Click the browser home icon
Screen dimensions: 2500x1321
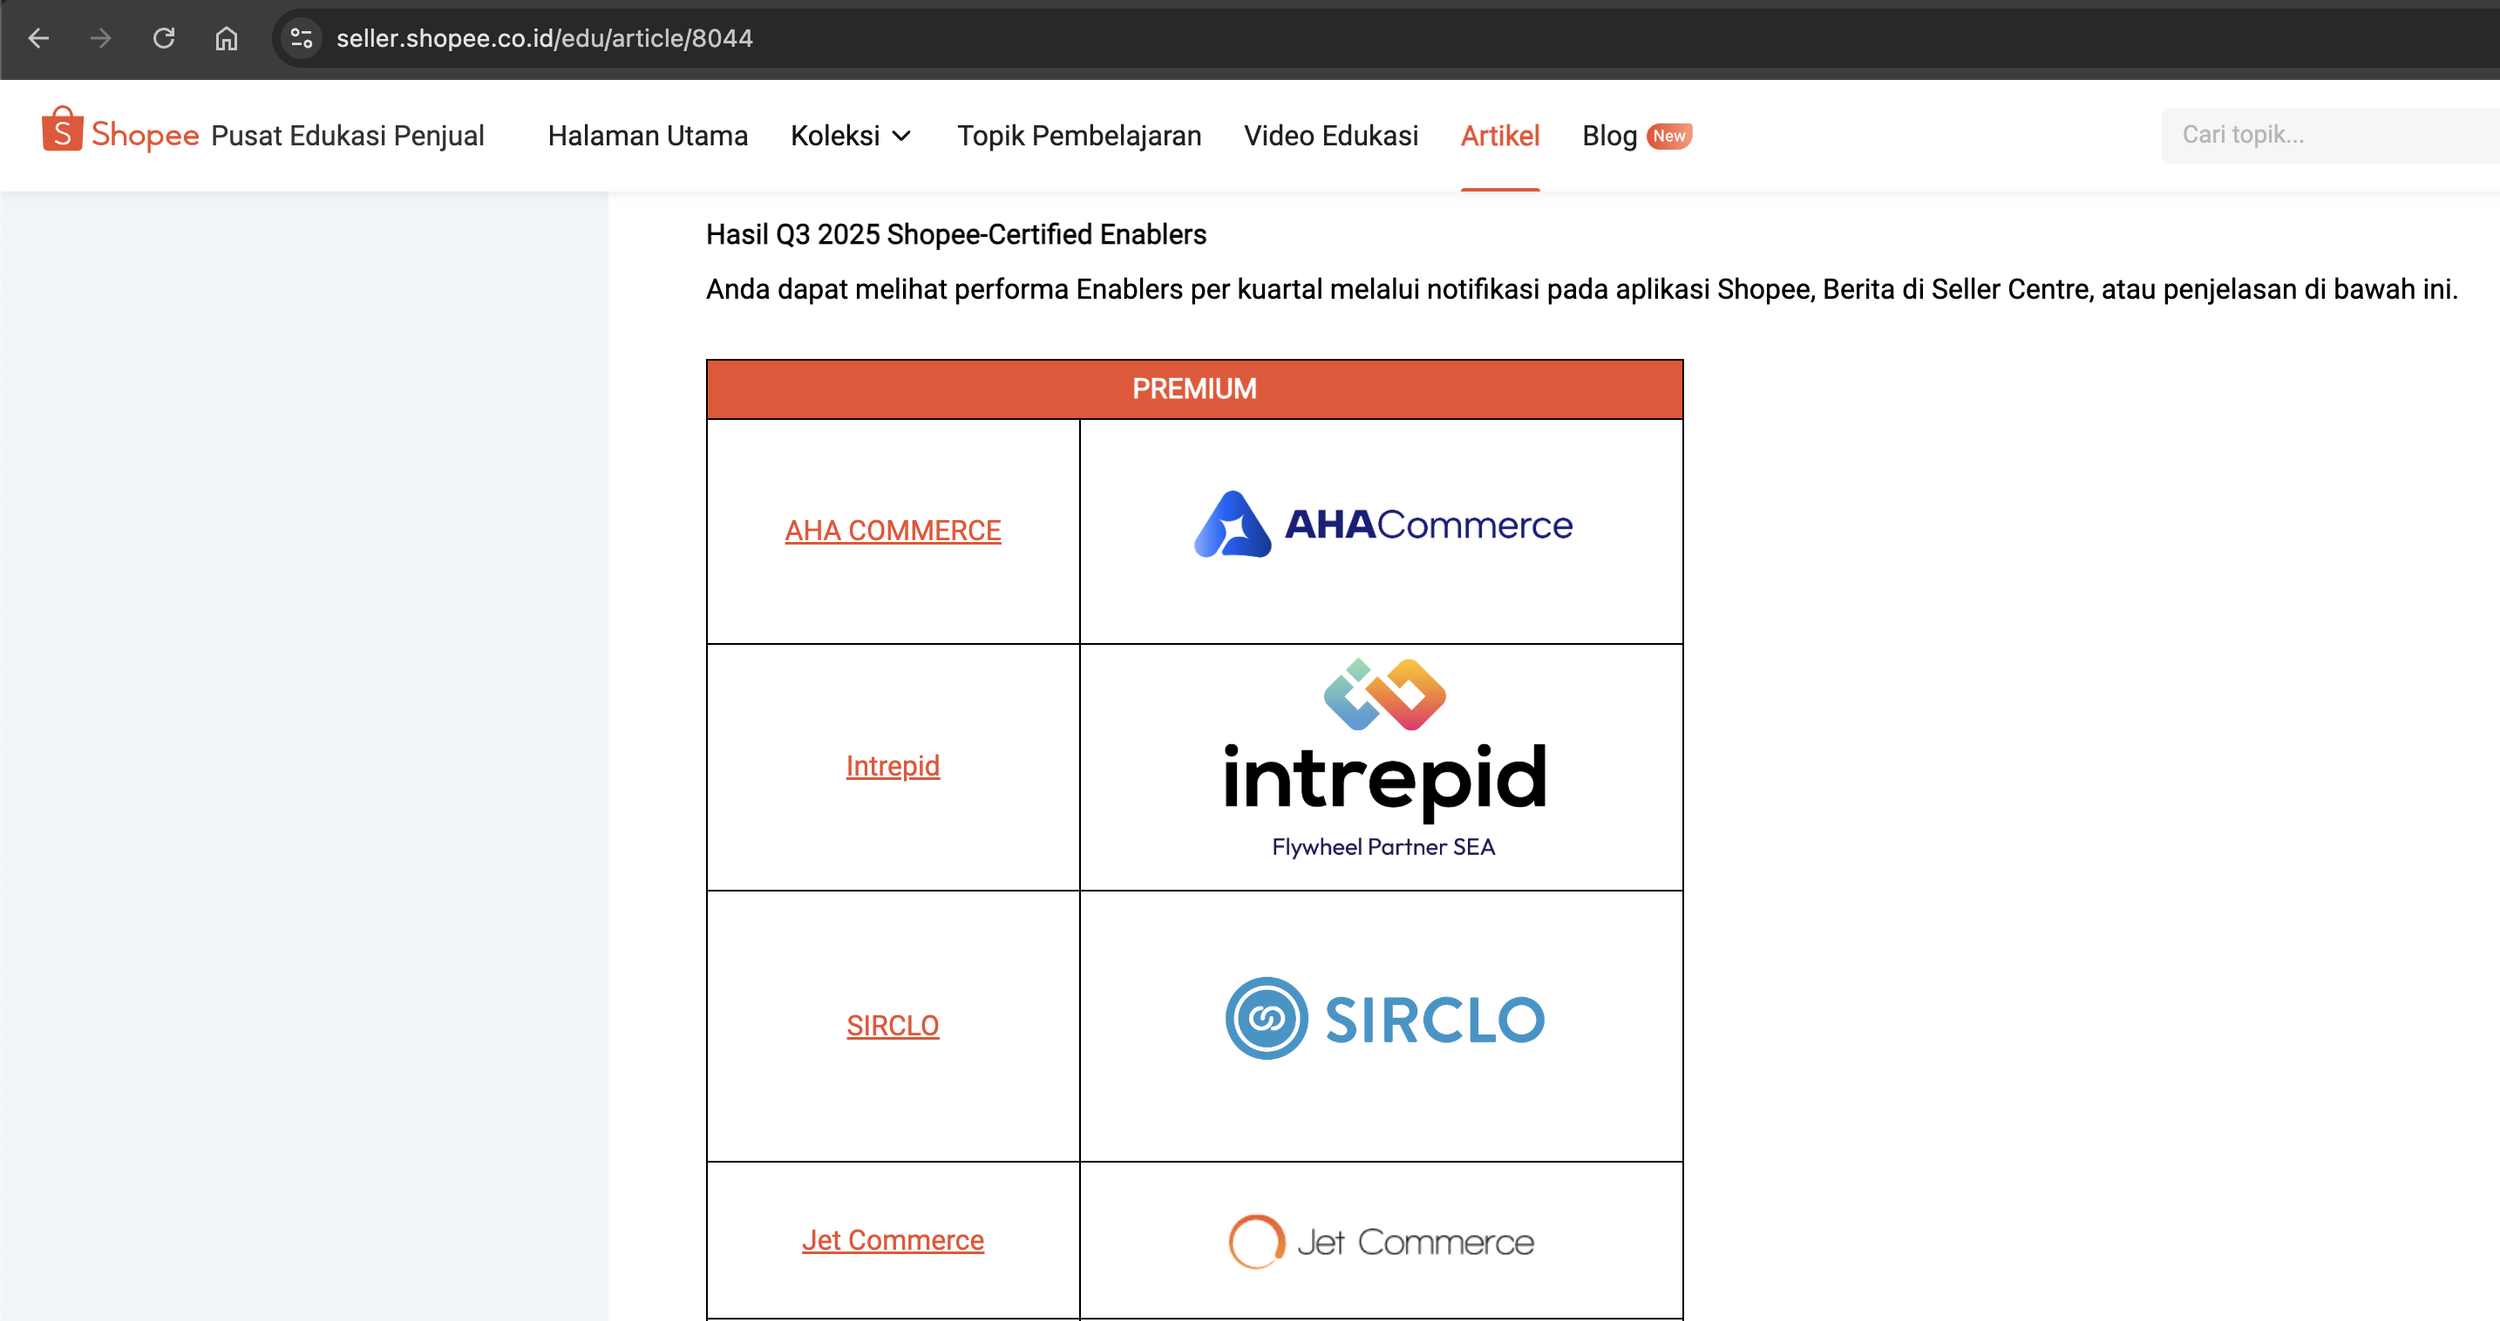pos(227,38)
